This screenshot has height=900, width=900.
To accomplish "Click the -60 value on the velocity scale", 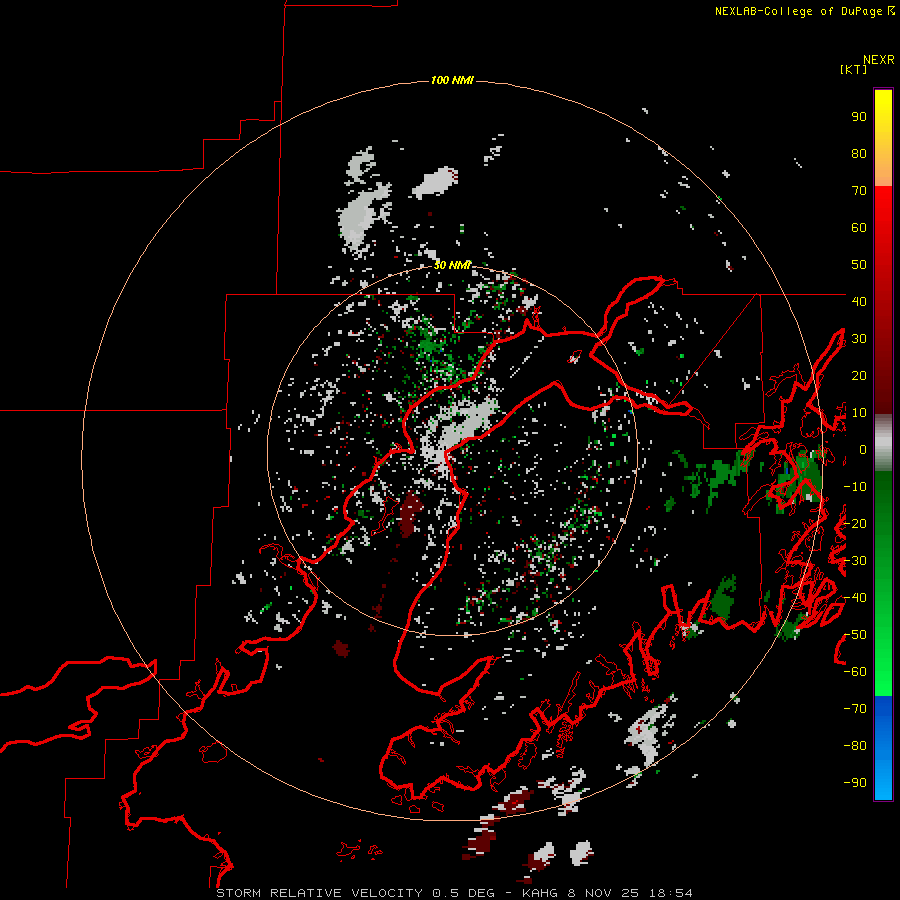I will pos(855,672).
